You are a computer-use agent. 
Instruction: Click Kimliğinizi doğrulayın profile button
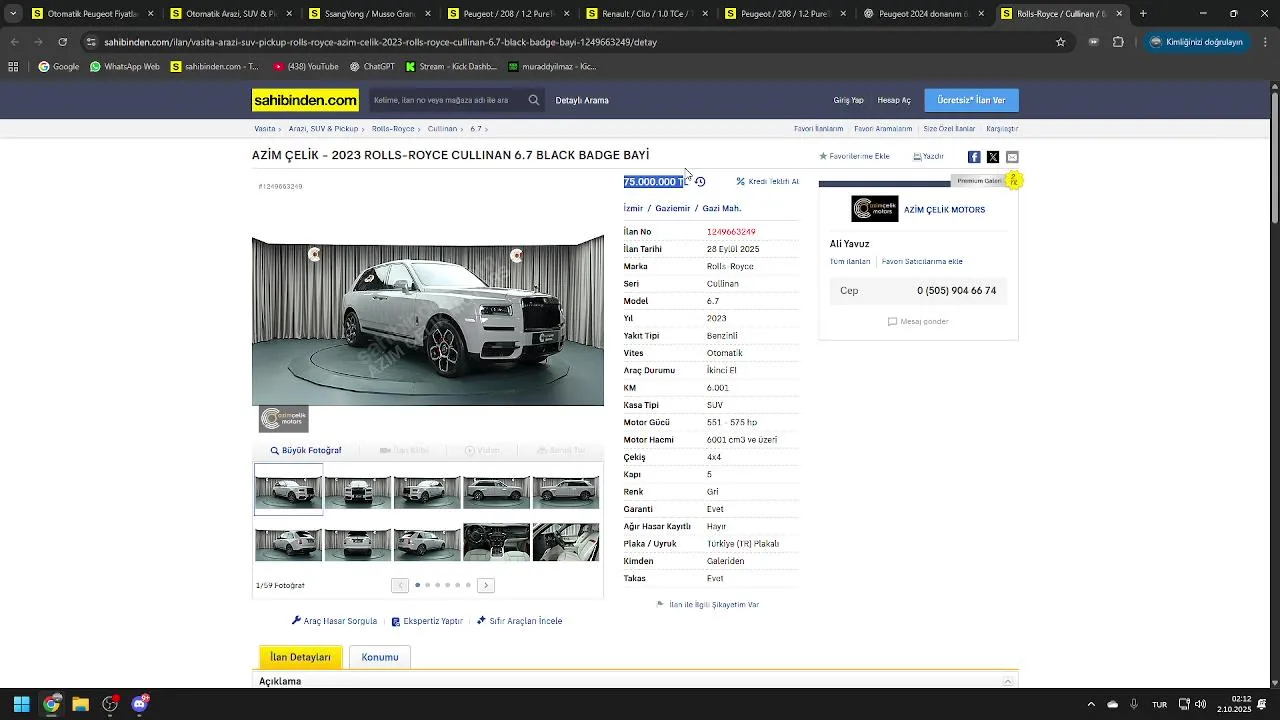[1196, 42]
